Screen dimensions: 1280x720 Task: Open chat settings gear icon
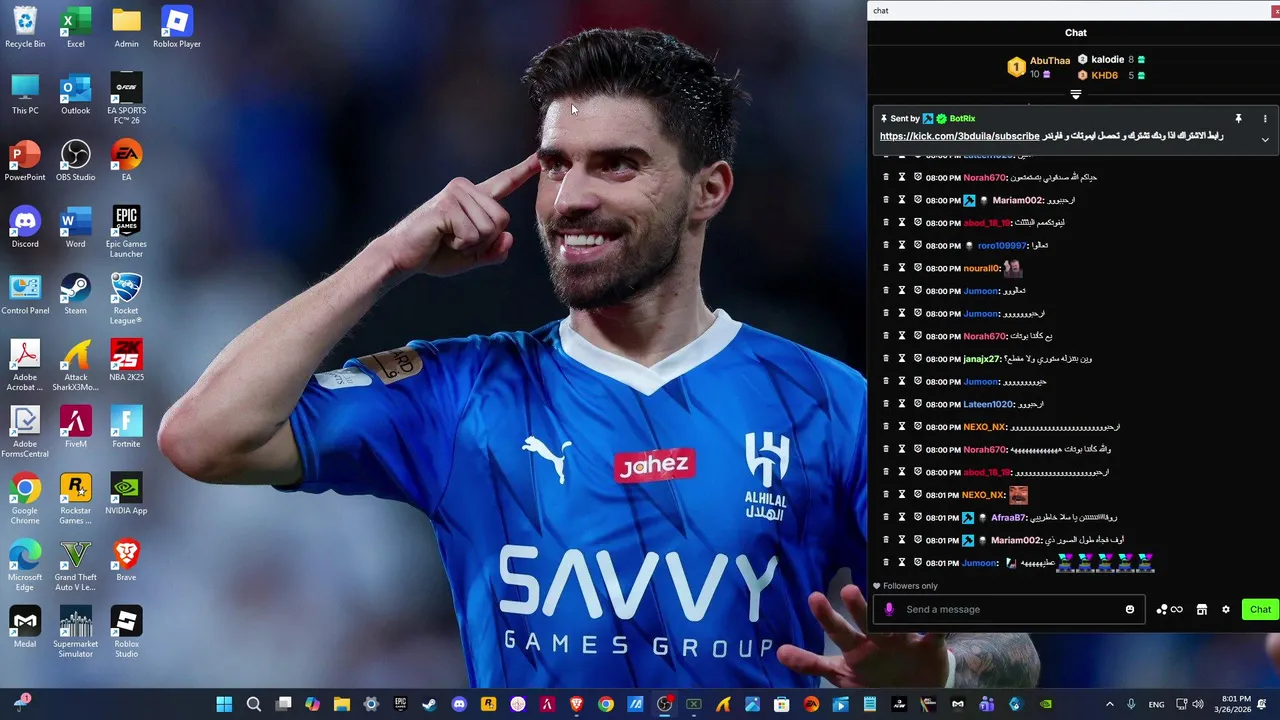click(1226, 609)
